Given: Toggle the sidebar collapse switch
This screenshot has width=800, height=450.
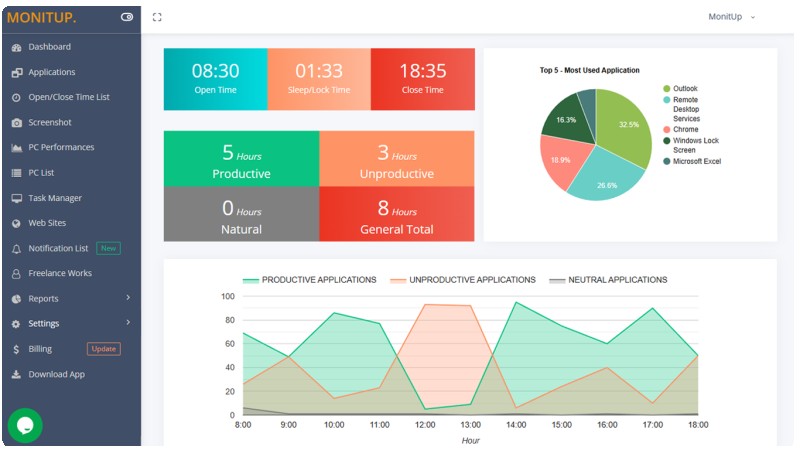Looking at the screenshot, I should point(127,17).
